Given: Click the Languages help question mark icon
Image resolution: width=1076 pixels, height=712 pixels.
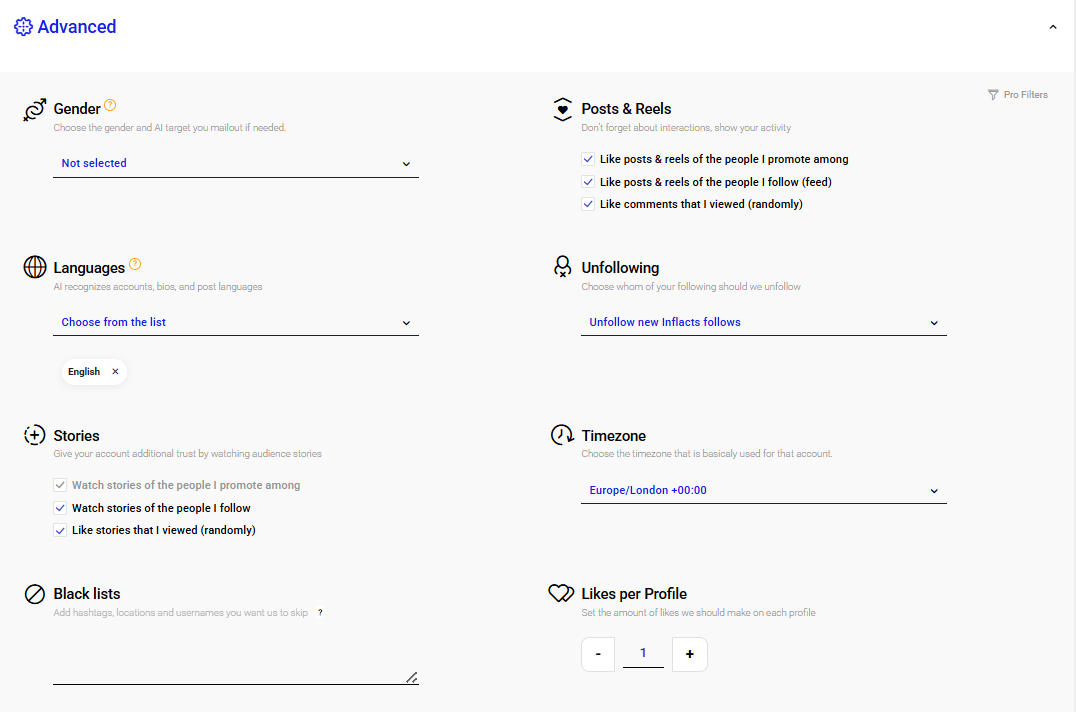Looking at the screenshot, I should 135,265.
